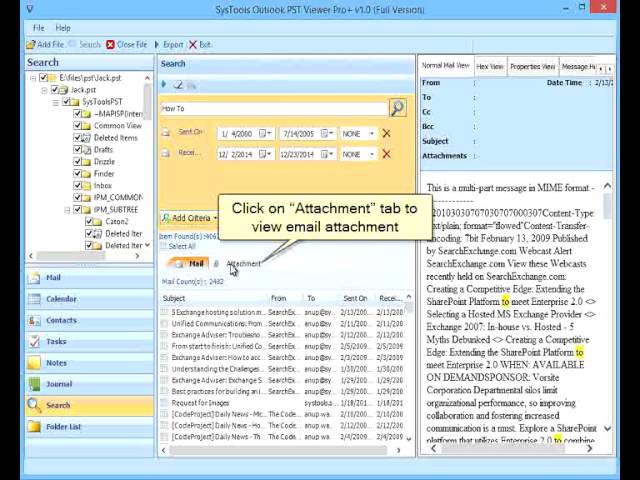Open Contacts section in navigation pane
640x480 pixels.
coord(90,320)
